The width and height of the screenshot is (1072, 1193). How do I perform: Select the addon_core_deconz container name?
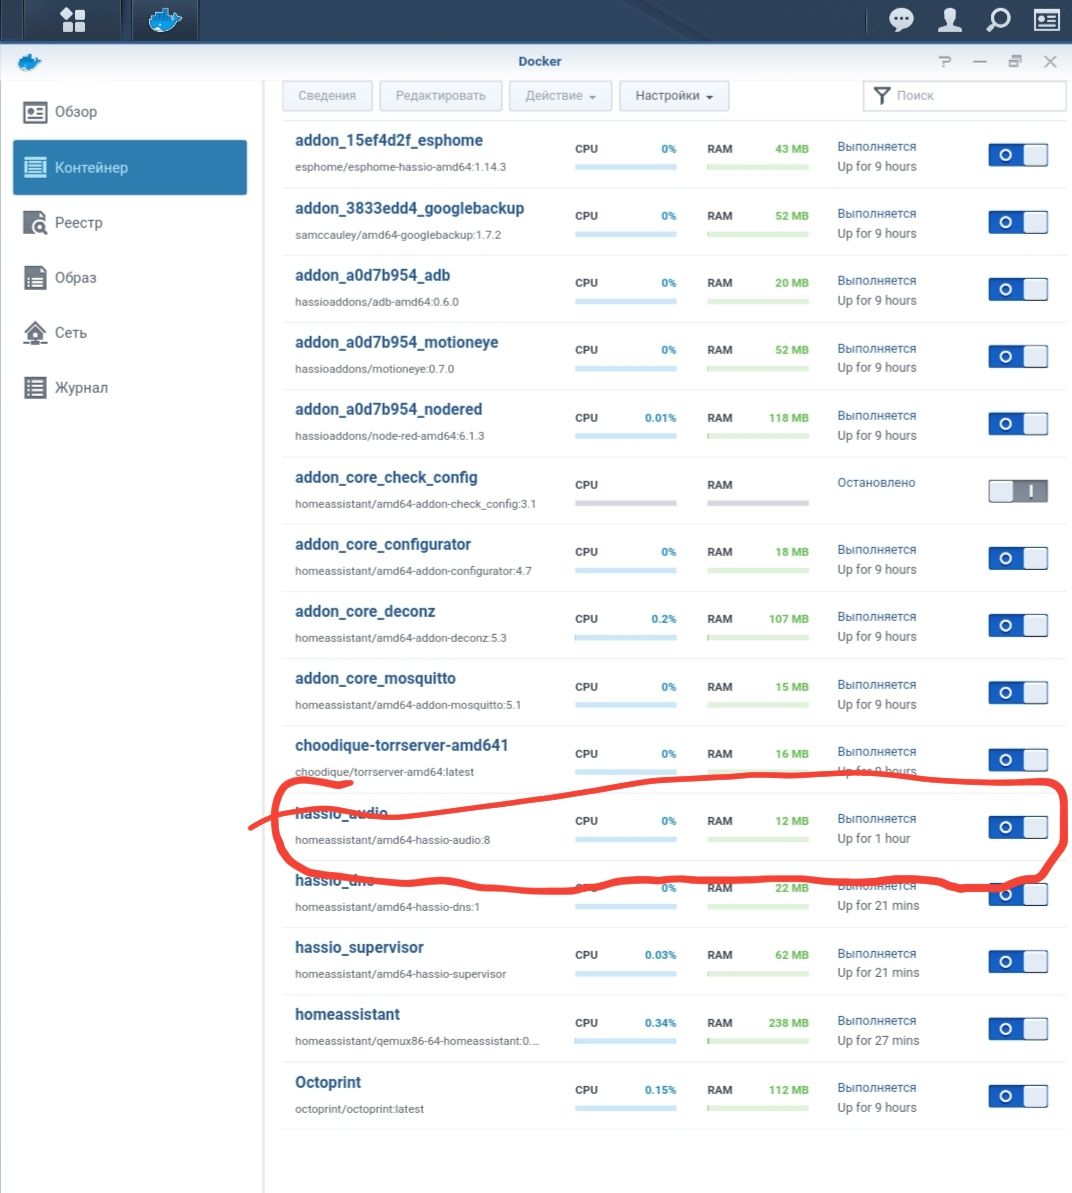(x=365, y=611)
